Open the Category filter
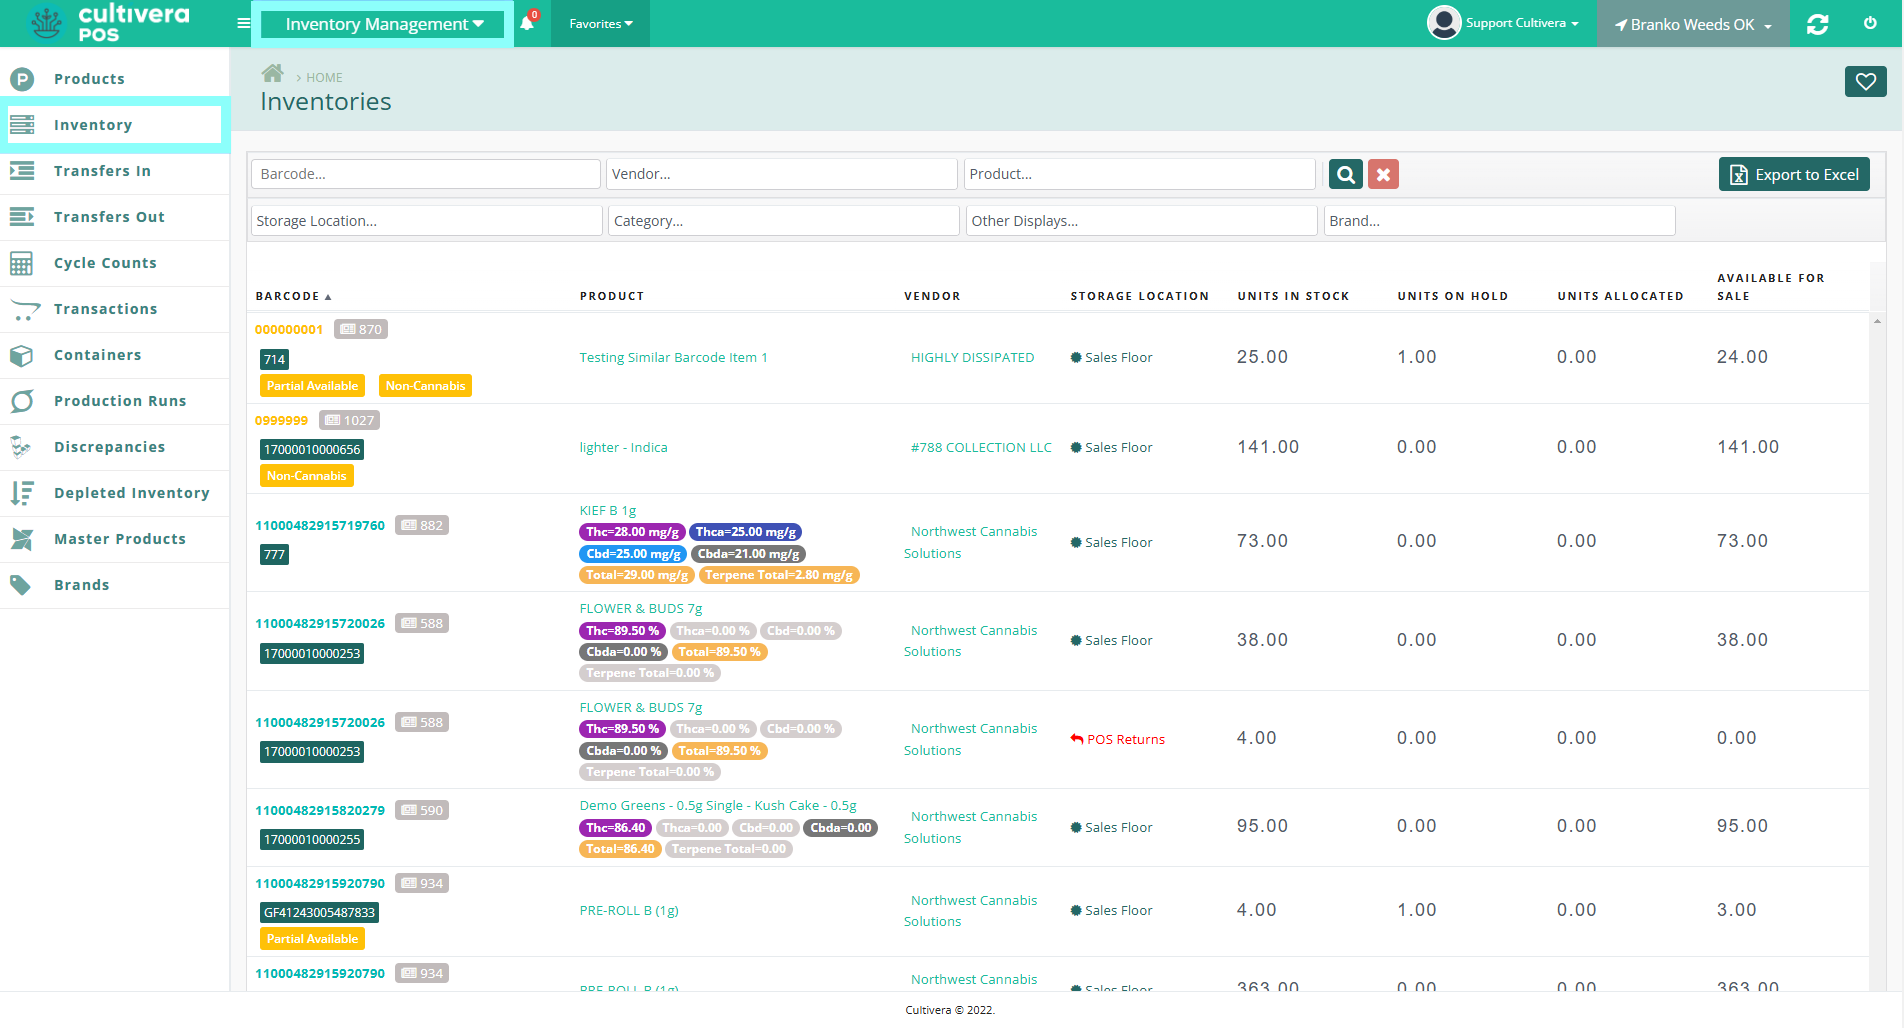 pyautogui.click(x=784, y=221)
